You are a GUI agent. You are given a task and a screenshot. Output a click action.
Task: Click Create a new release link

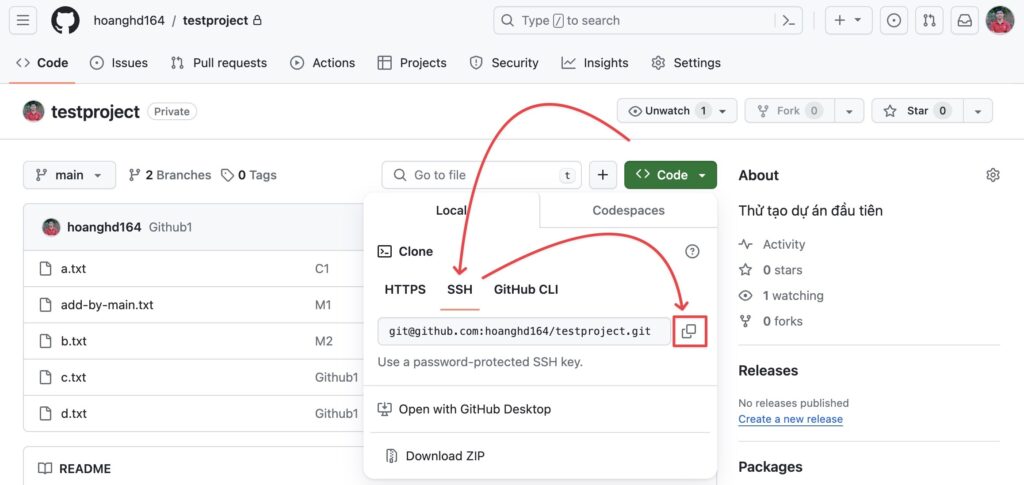click(790, 419)
